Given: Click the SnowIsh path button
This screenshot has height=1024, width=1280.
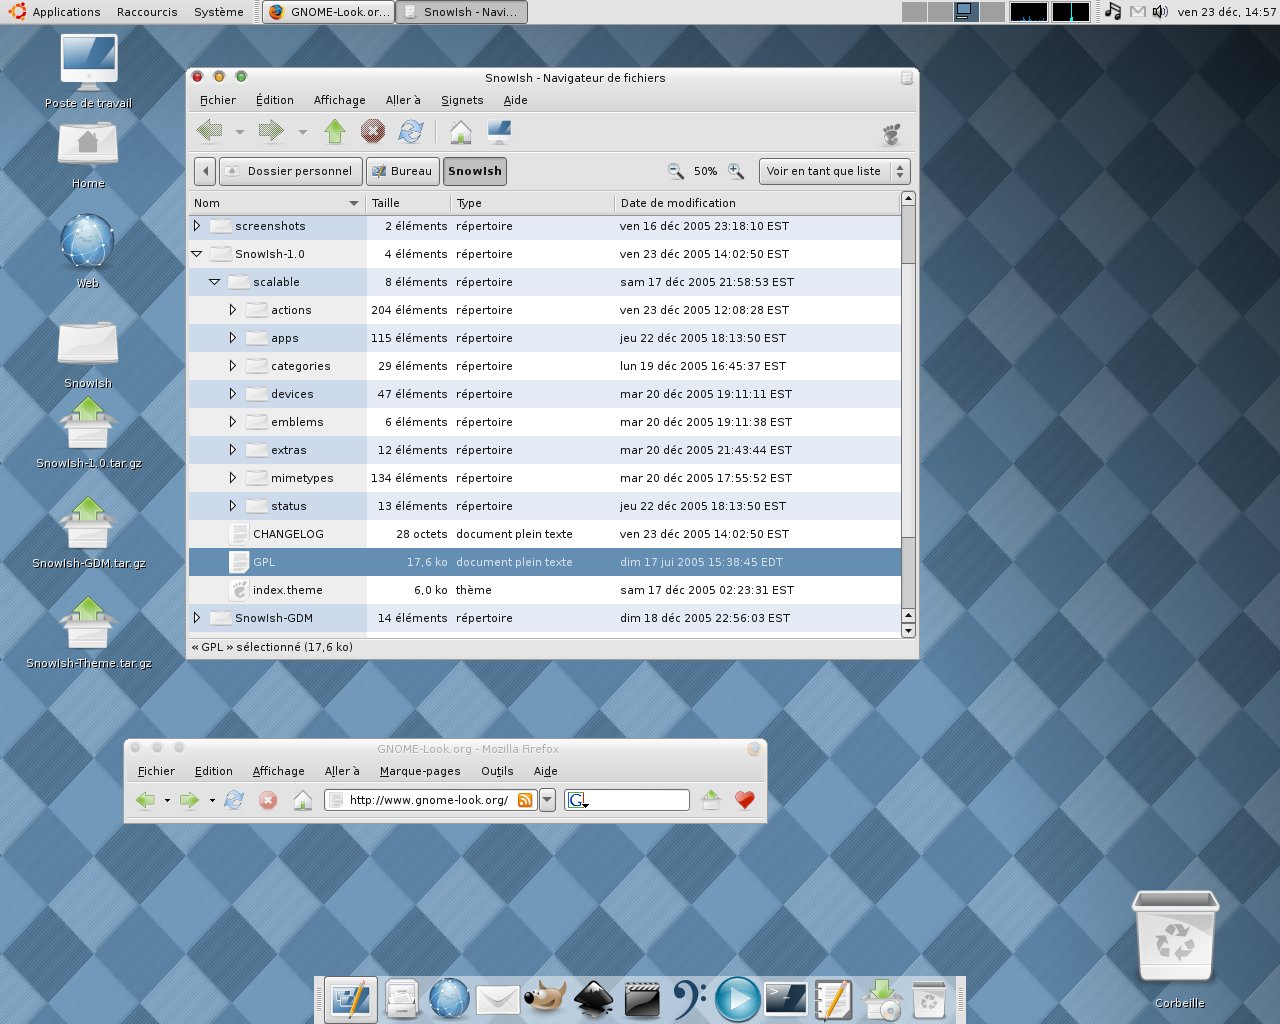Looking at the screenshot, I should tap(475, 171).
